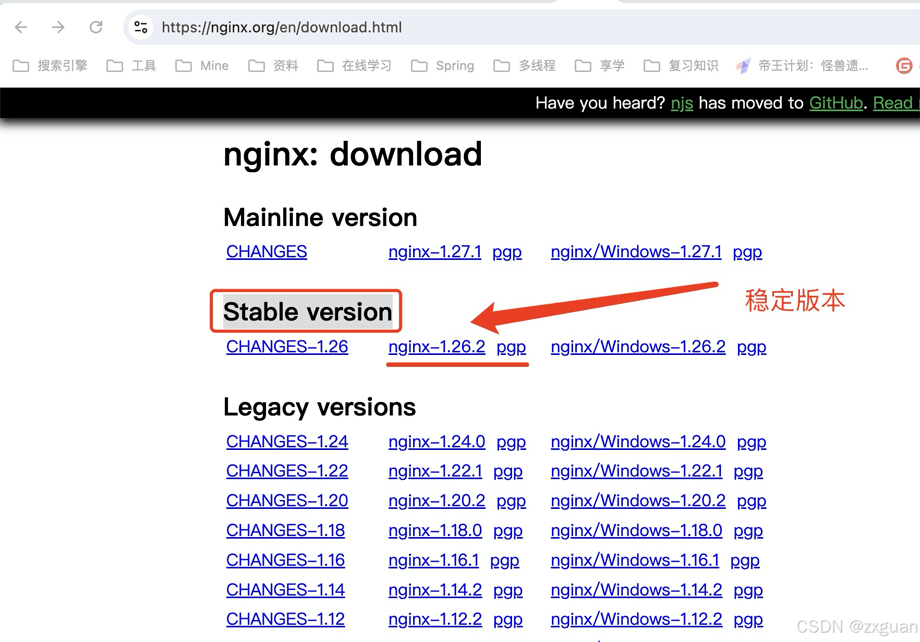Download nginx/Windows-1.27.1 mainline build
This screenshot has width=920, height=642.
635,252
